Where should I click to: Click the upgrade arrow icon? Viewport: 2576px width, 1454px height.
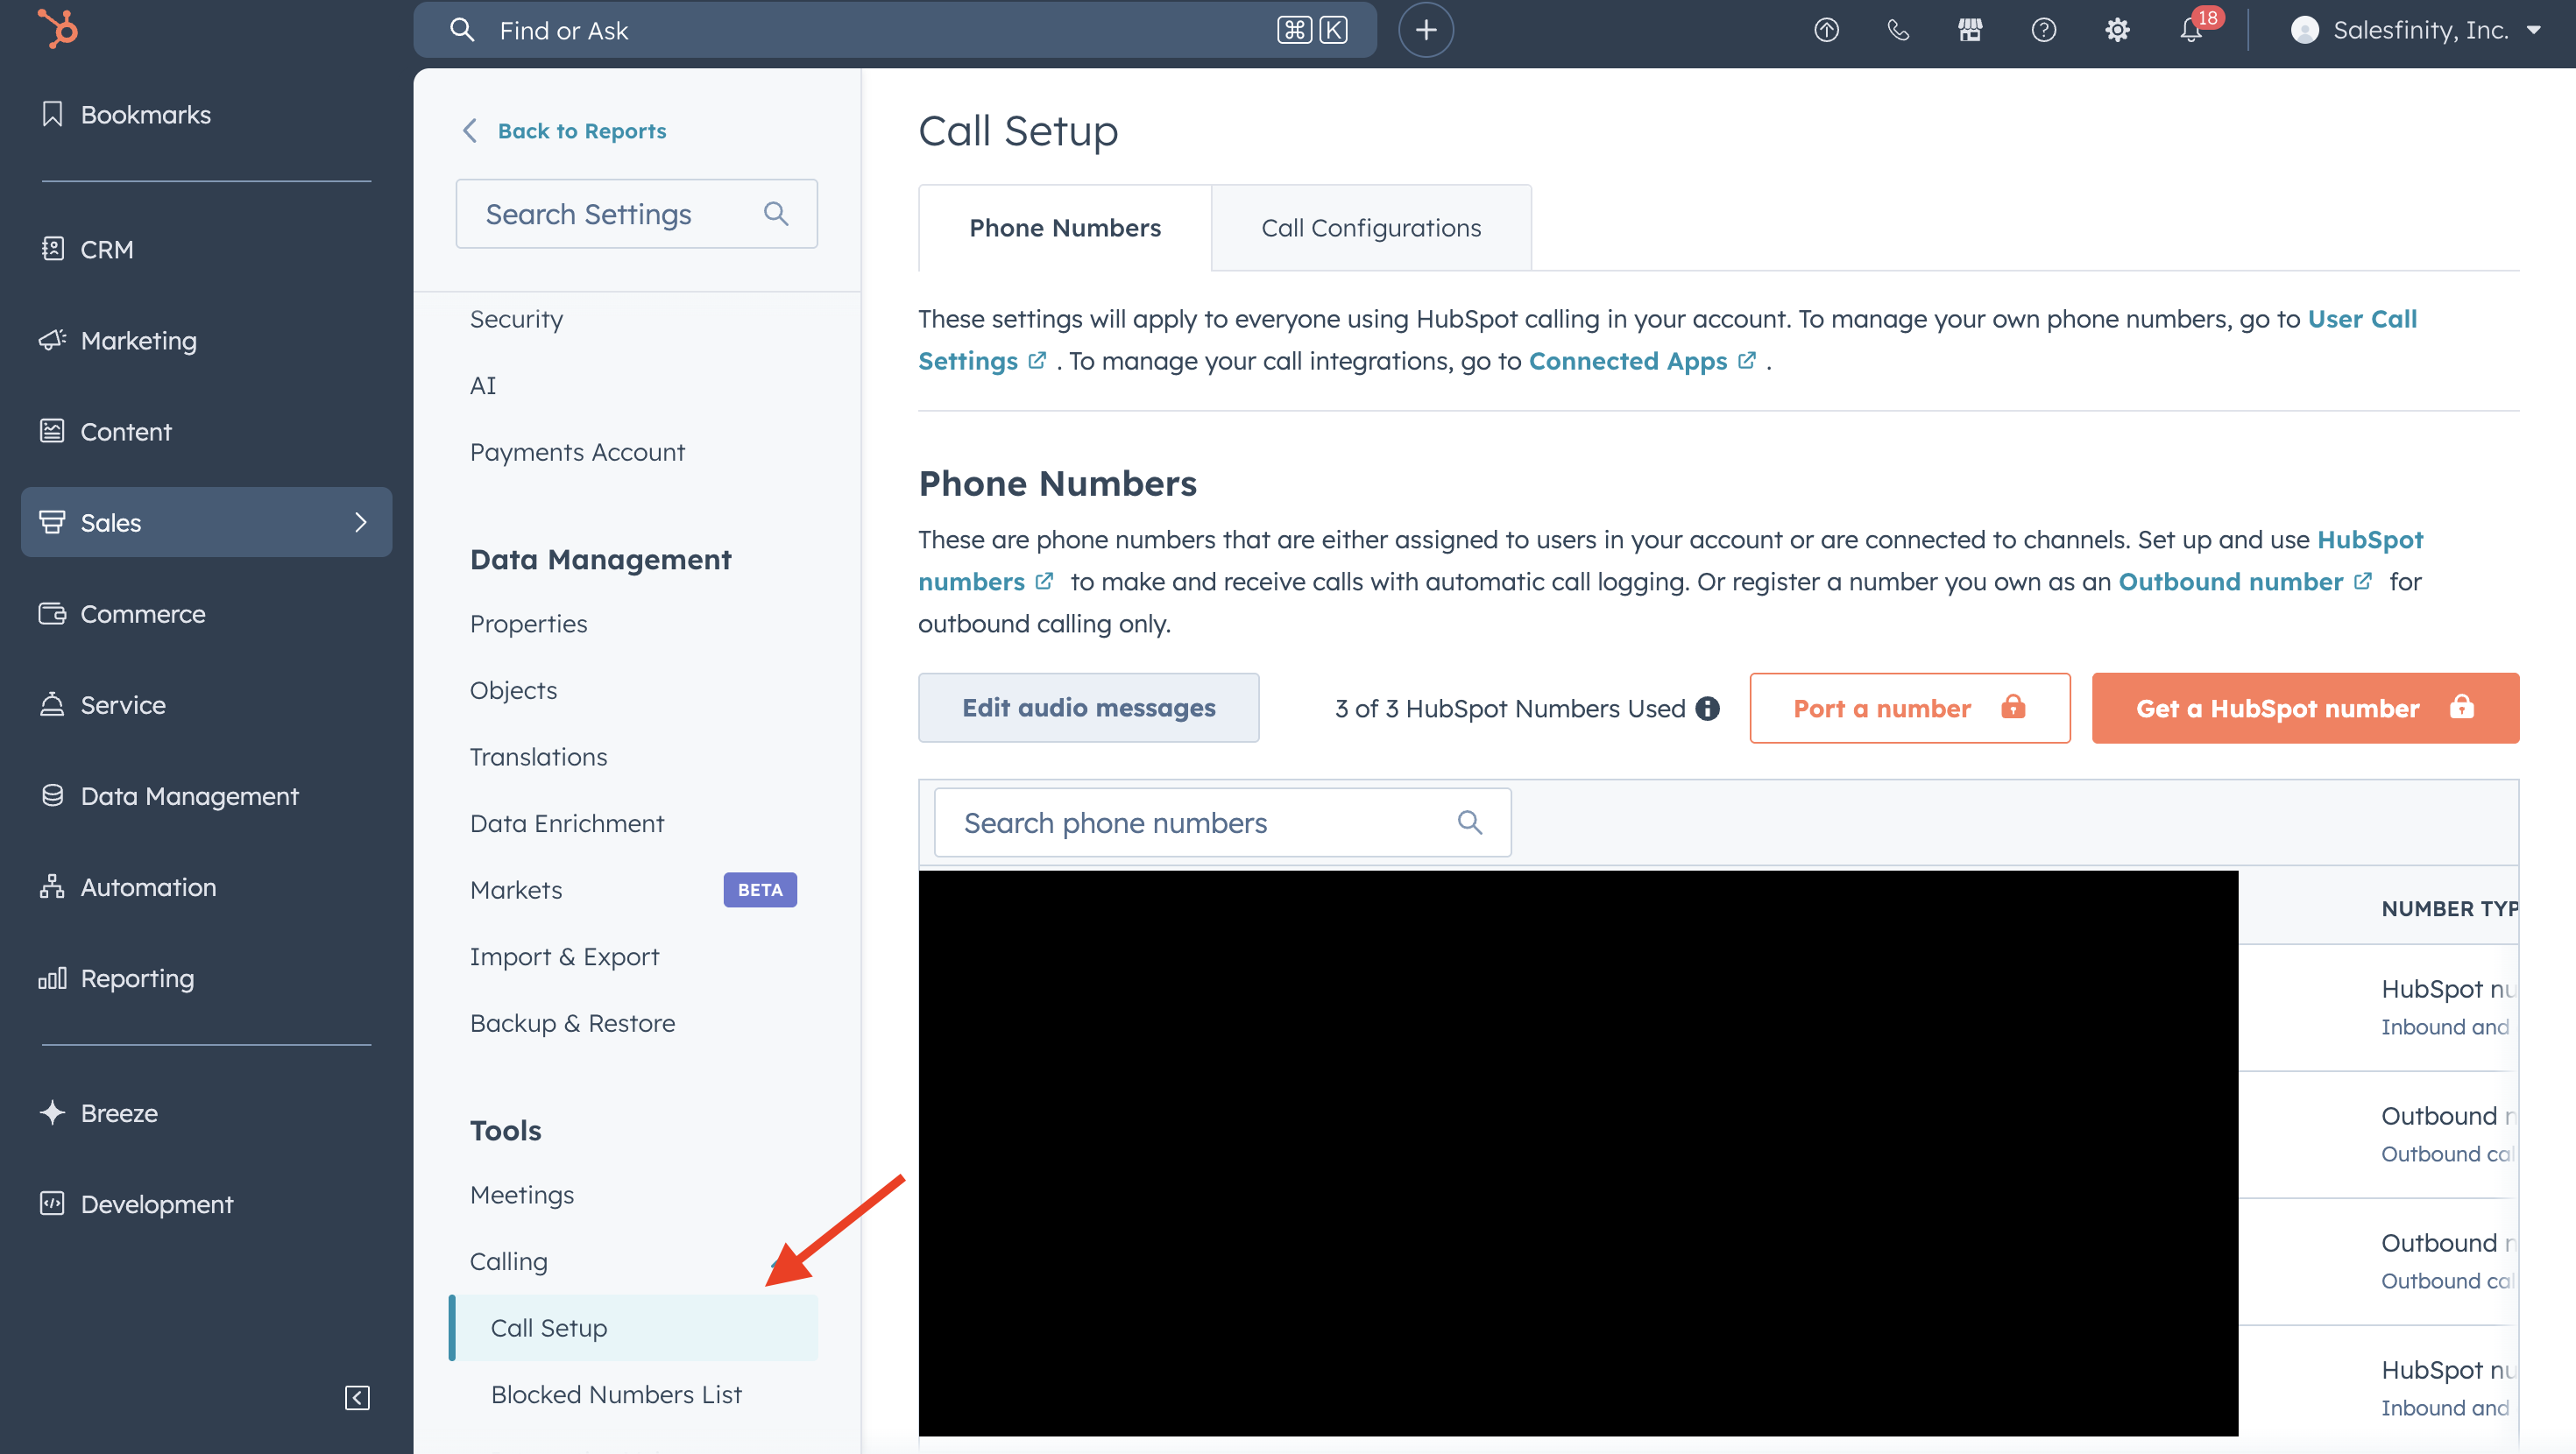[1826, 30]
